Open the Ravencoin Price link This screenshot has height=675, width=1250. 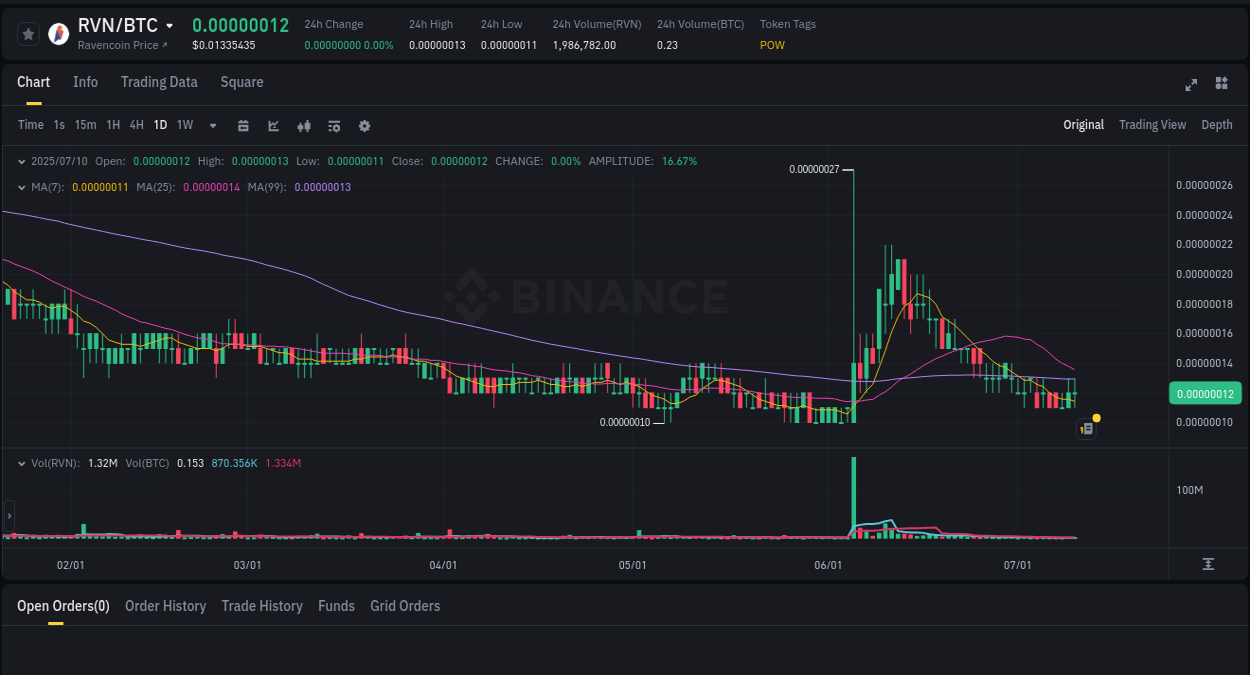coord(119,45)
